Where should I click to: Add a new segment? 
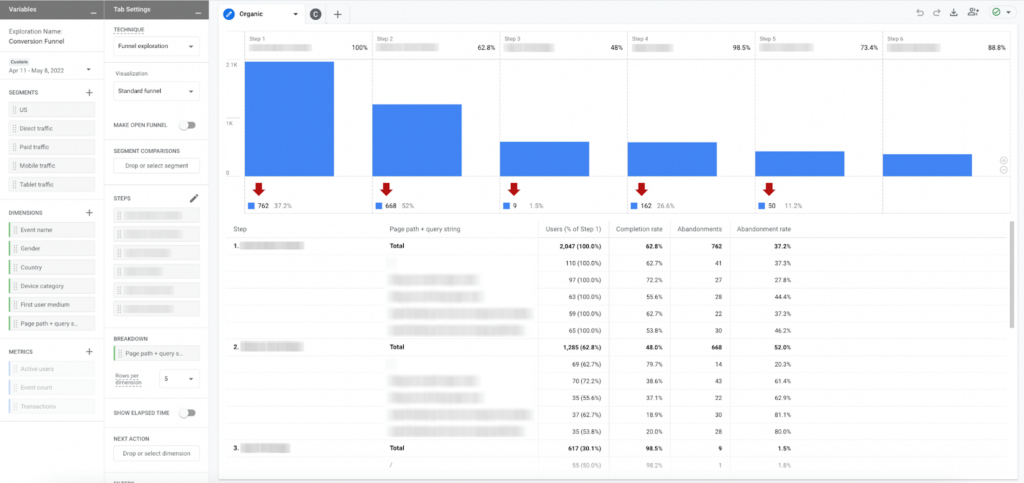(89, 93)
